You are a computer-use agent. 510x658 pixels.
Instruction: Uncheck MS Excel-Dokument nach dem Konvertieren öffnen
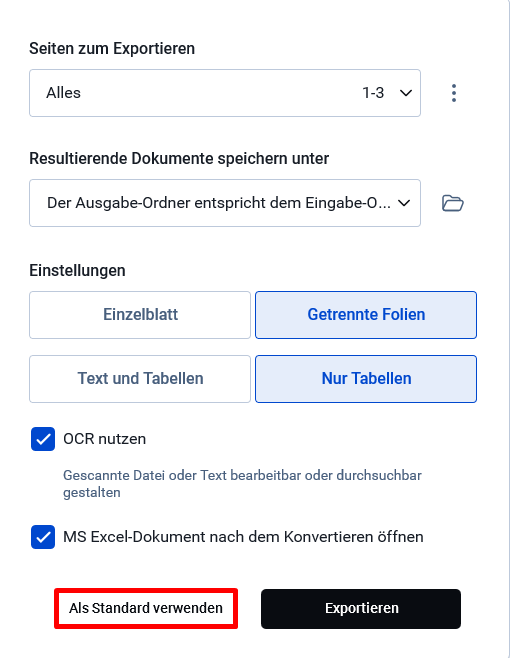[x=43, y=537]
